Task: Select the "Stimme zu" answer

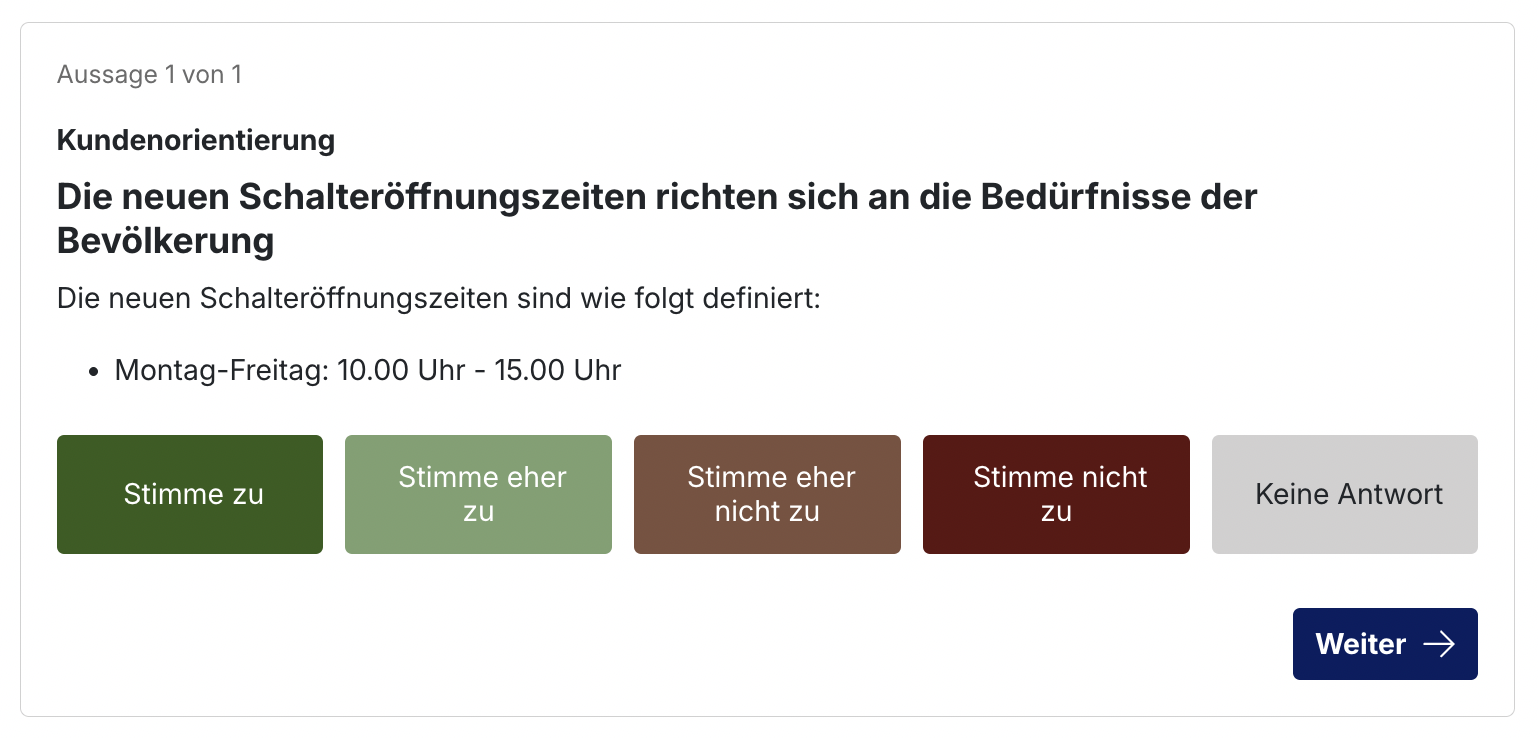Action: [x=190, y=494]
